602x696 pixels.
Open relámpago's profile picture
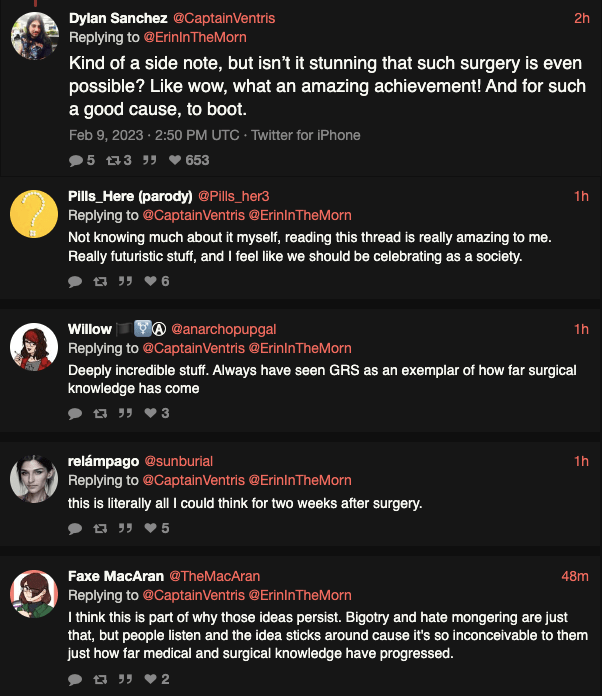[x=34, y=480]
